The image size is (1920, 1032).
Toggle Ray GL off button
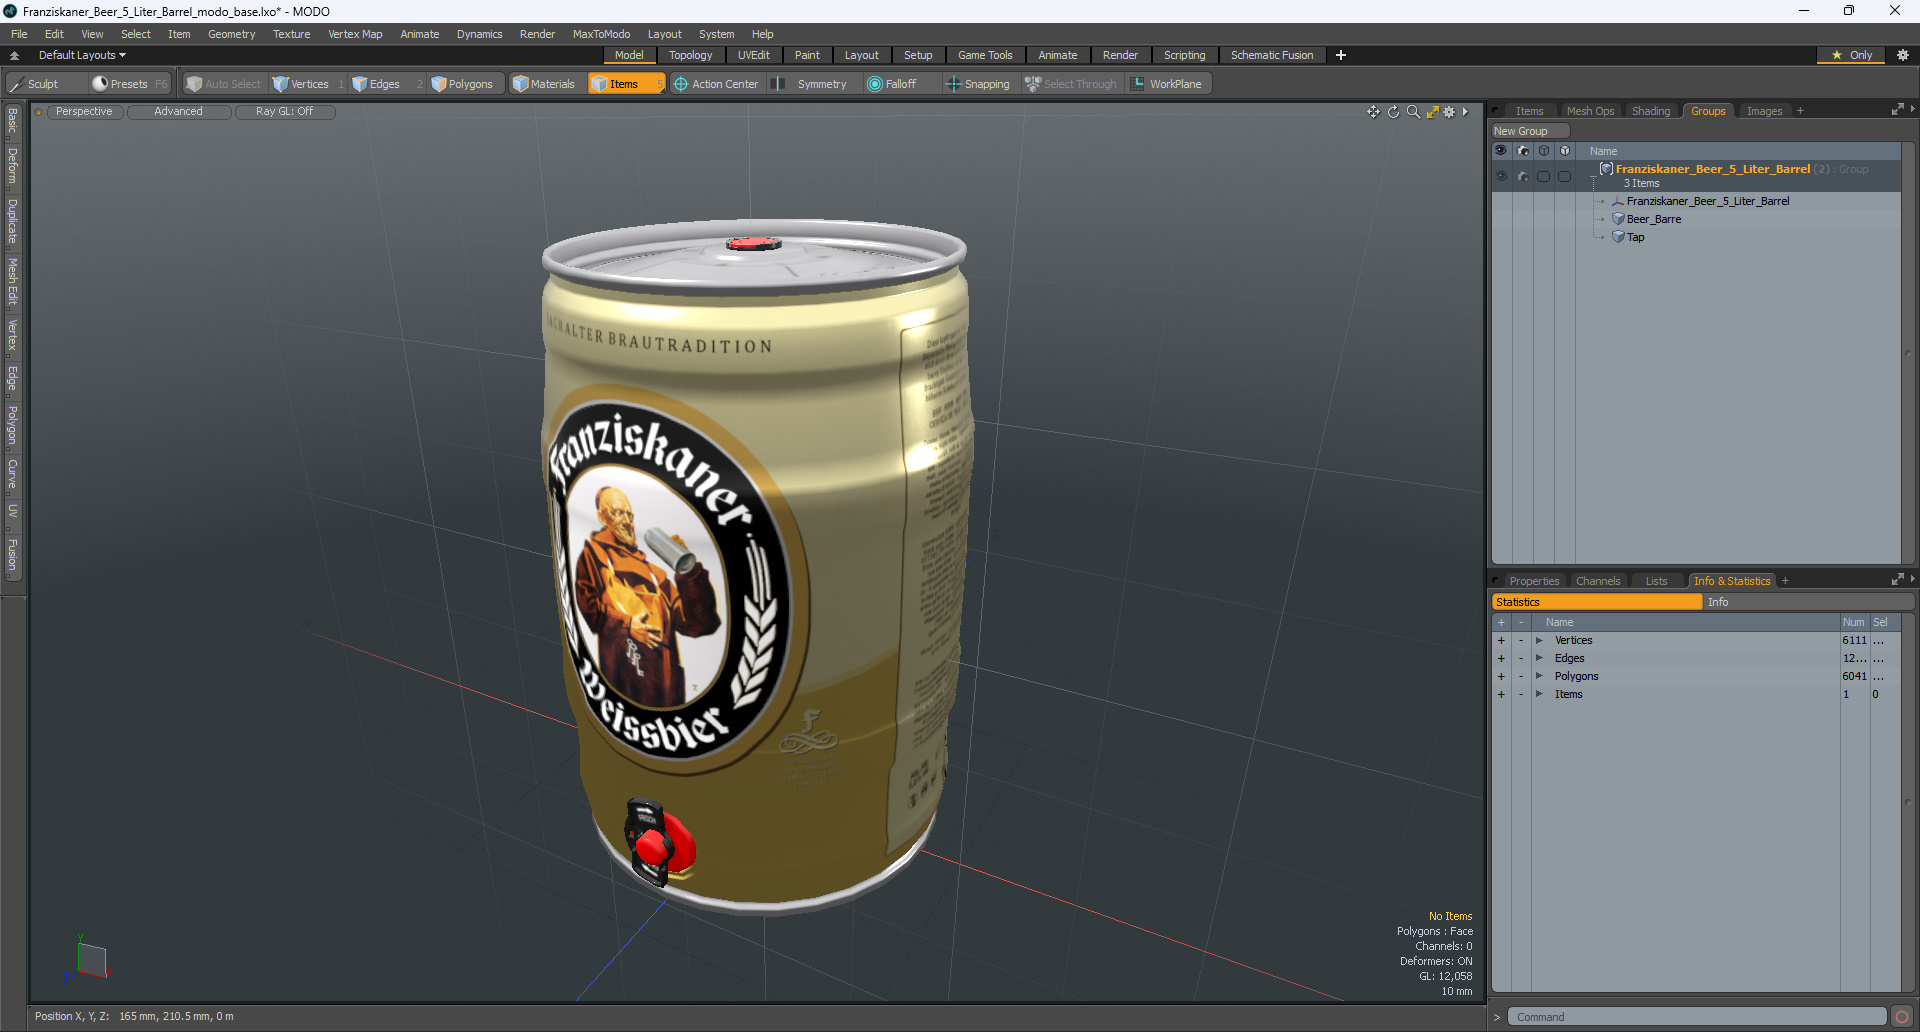click(x=284, y=112)
